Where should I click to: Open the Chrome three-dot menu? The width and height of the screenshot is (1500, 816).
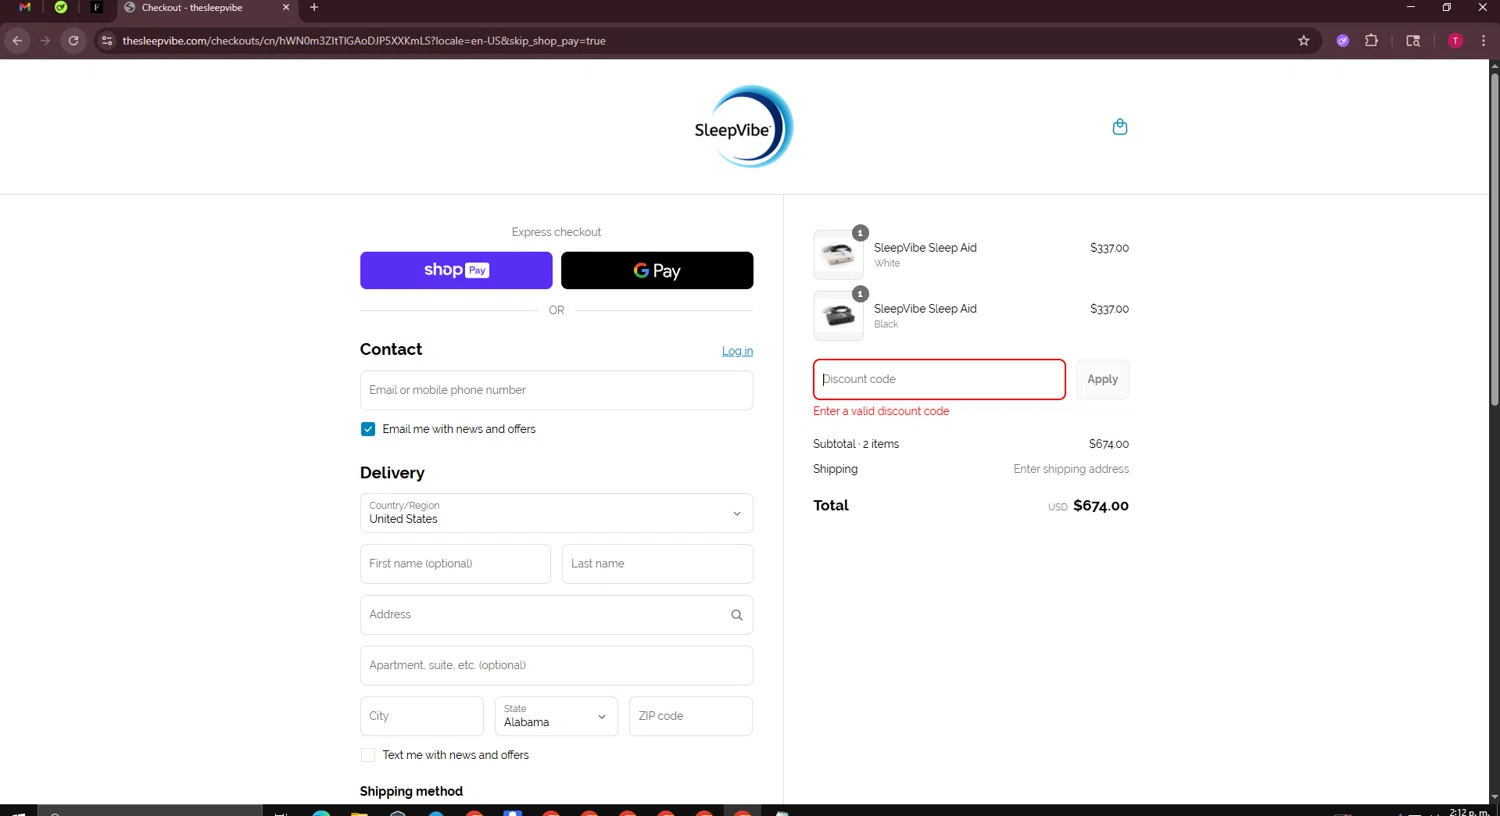(x=1484, y=41)
